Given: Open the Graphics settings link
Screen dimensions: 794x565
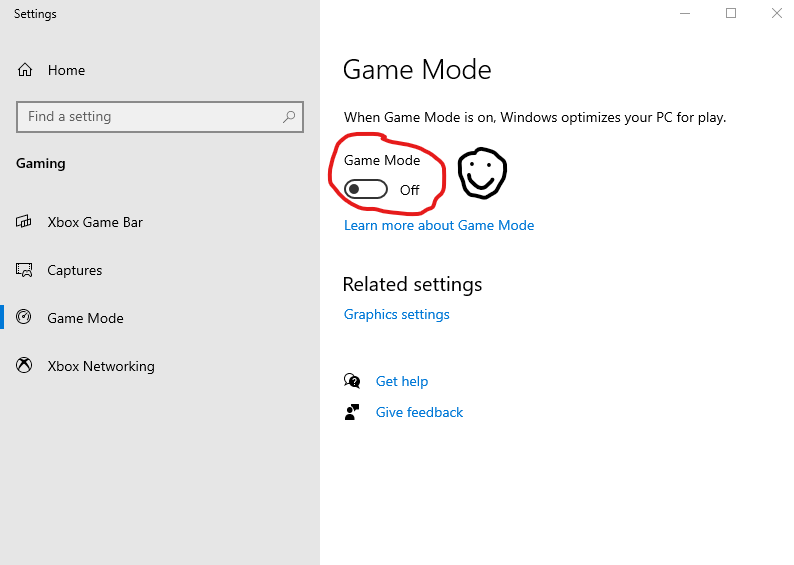Looking at the screenshot, I should click(397, 314).
